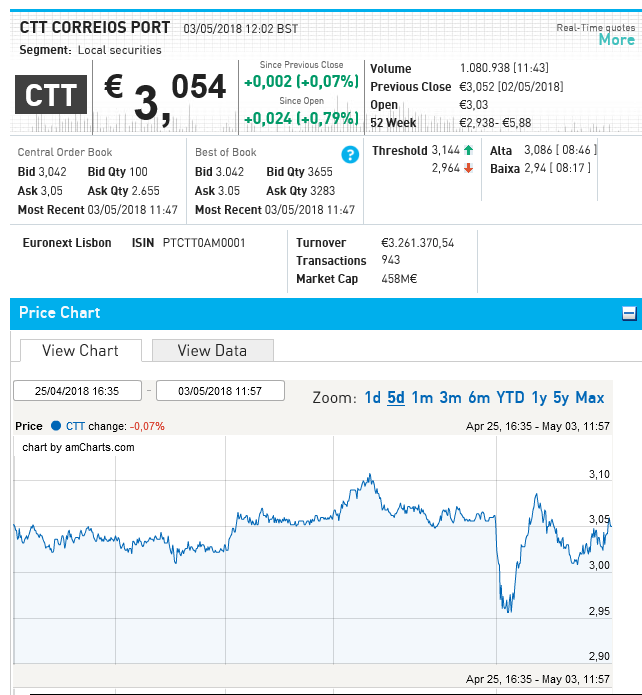Select the View Chart tab
Viewport: 642px width, 695px height.
click(80, 350)
